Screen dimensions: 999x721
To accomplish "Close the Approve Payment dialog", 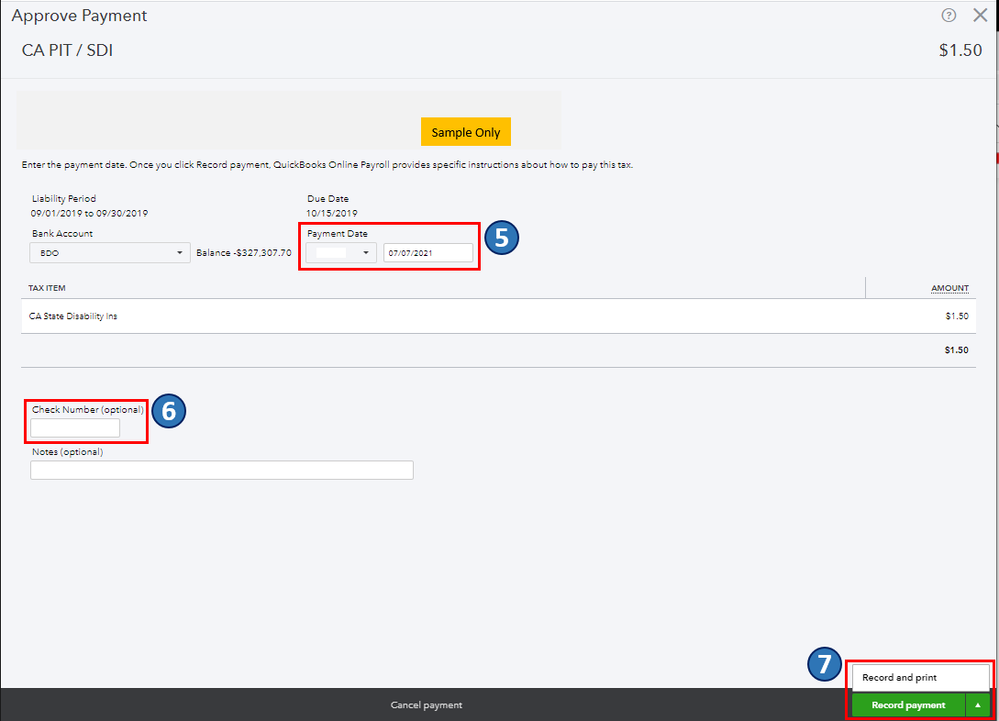I will pos(980,15).
